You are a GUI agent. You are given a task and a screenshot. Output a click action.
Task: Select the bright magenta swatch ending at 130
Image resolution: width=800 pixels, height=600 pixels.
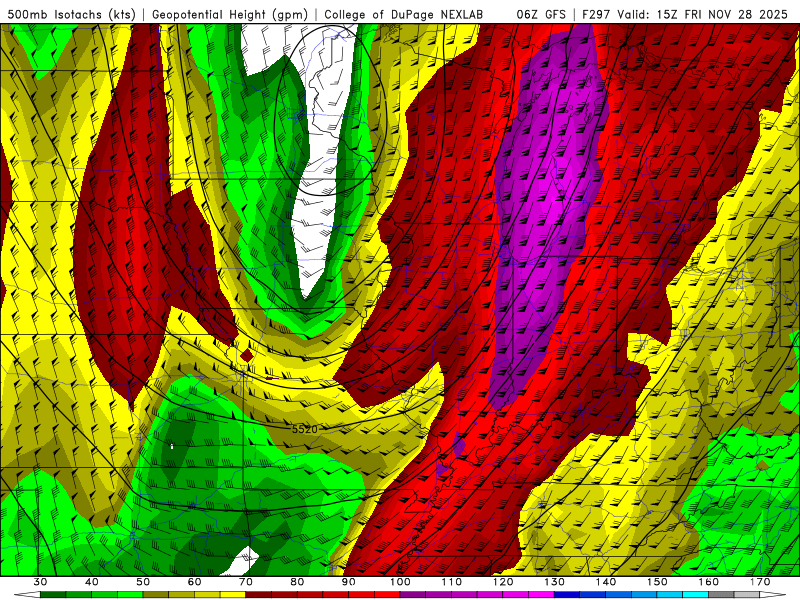(x=541, y=594)
